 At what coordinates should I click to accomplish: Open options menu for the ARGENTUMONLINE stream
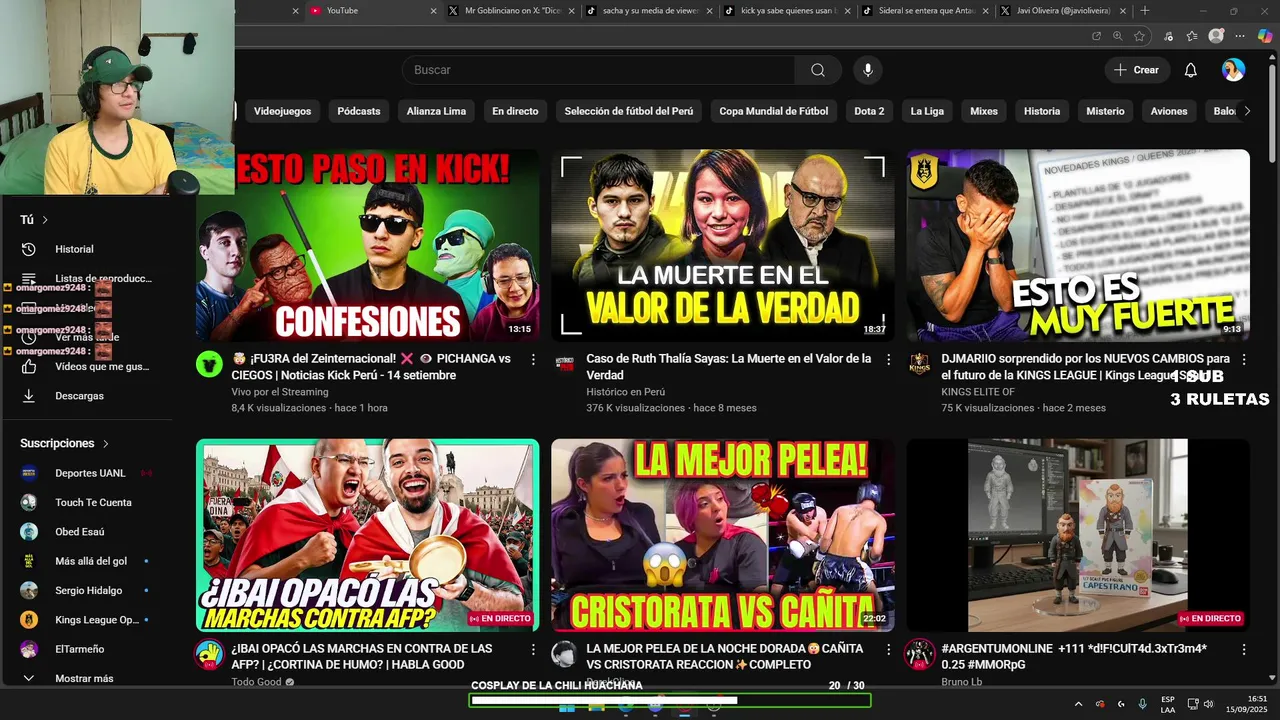coord(1244,649)
